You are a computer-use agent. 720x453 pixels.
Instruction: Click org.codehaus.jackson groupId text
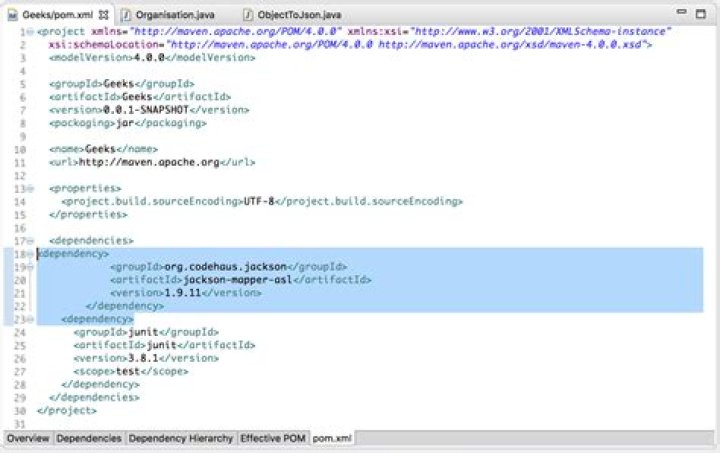click(x=225, y=267)
